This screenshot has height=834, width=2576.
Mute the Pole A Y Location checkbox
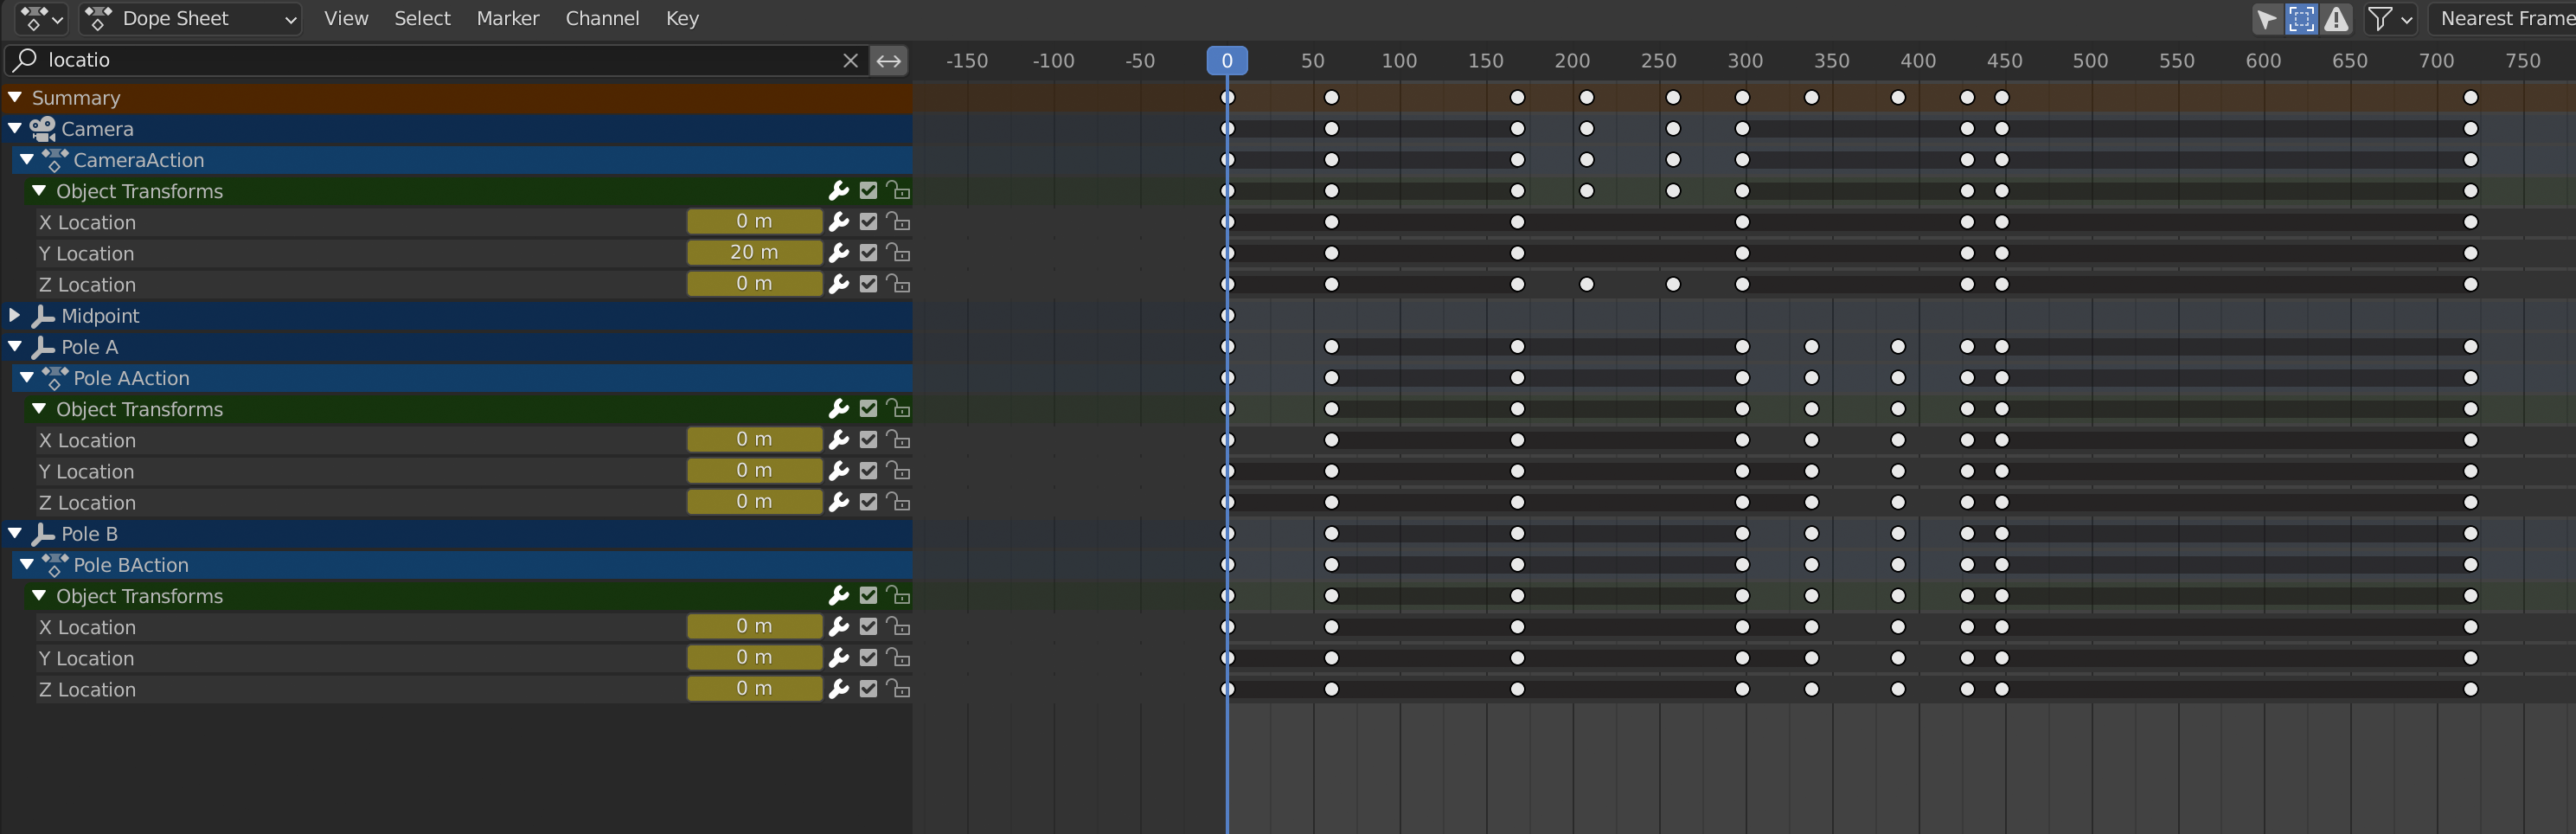pos(868,471)
